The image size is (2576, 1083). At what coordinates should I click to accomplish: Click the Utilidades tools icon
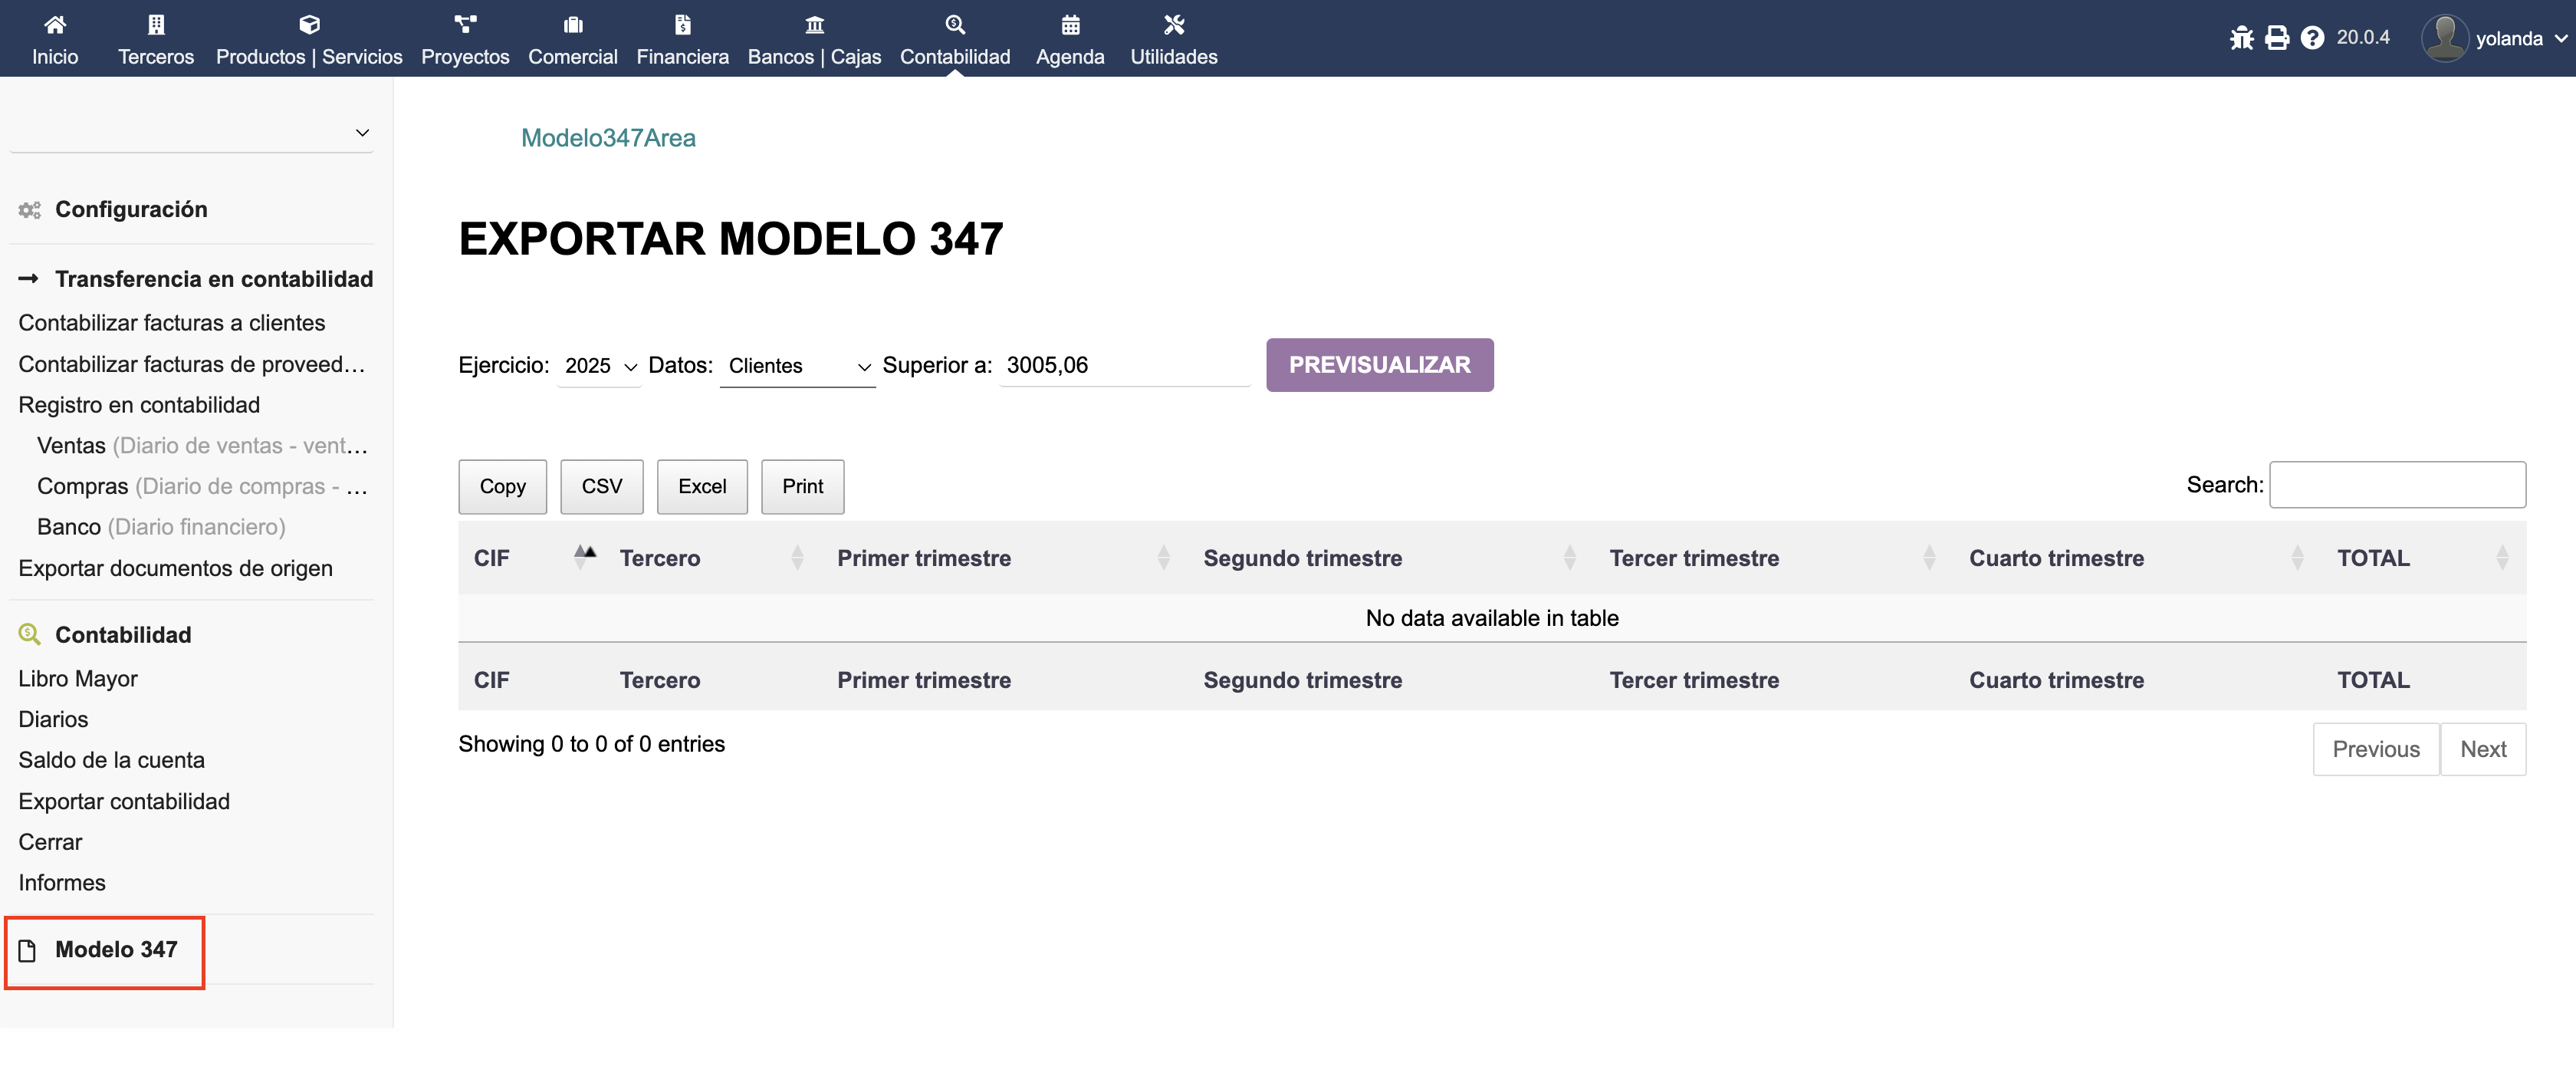[x=1174, y=25]
